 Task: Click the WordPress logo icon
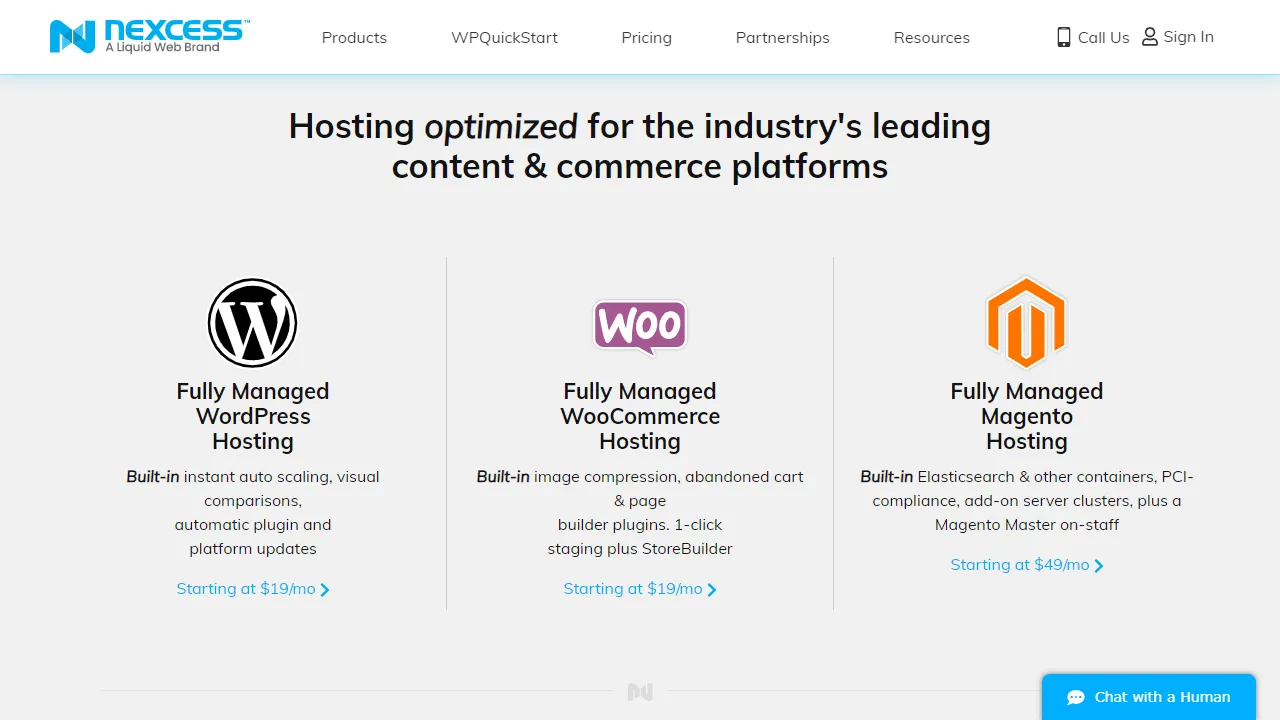(253, 323)
